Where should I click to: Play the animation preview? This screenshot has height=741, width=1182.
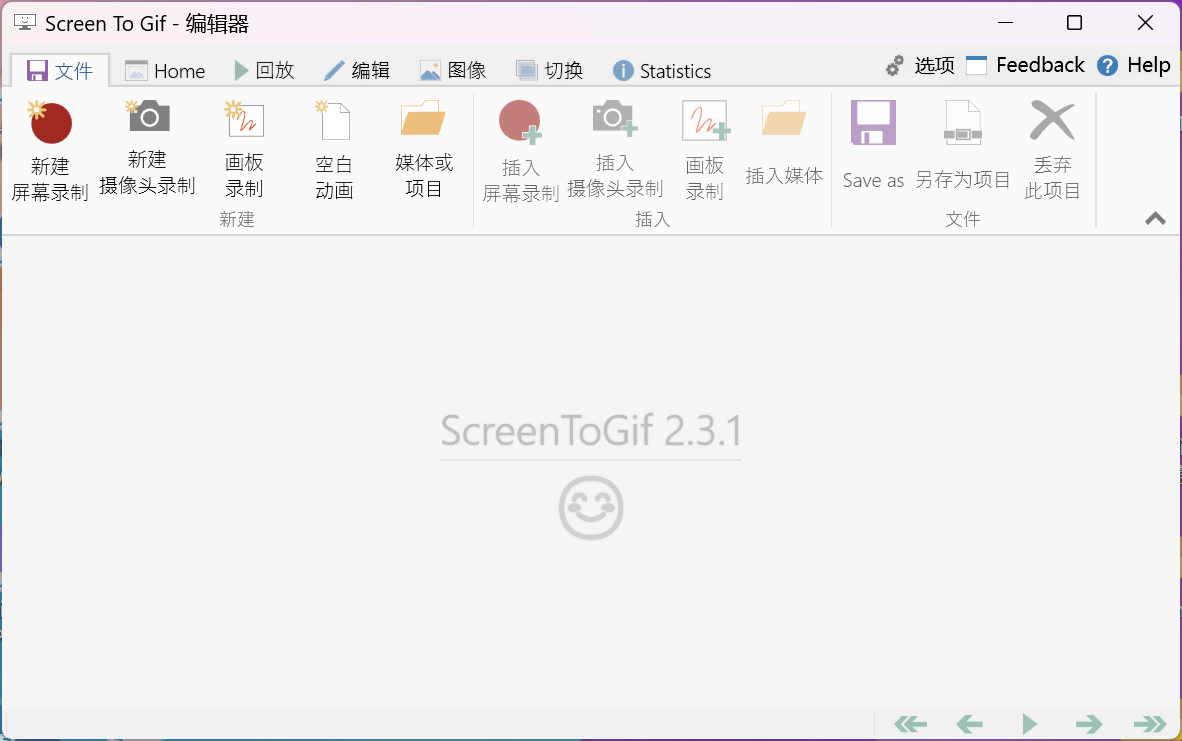click(1029, 724)
